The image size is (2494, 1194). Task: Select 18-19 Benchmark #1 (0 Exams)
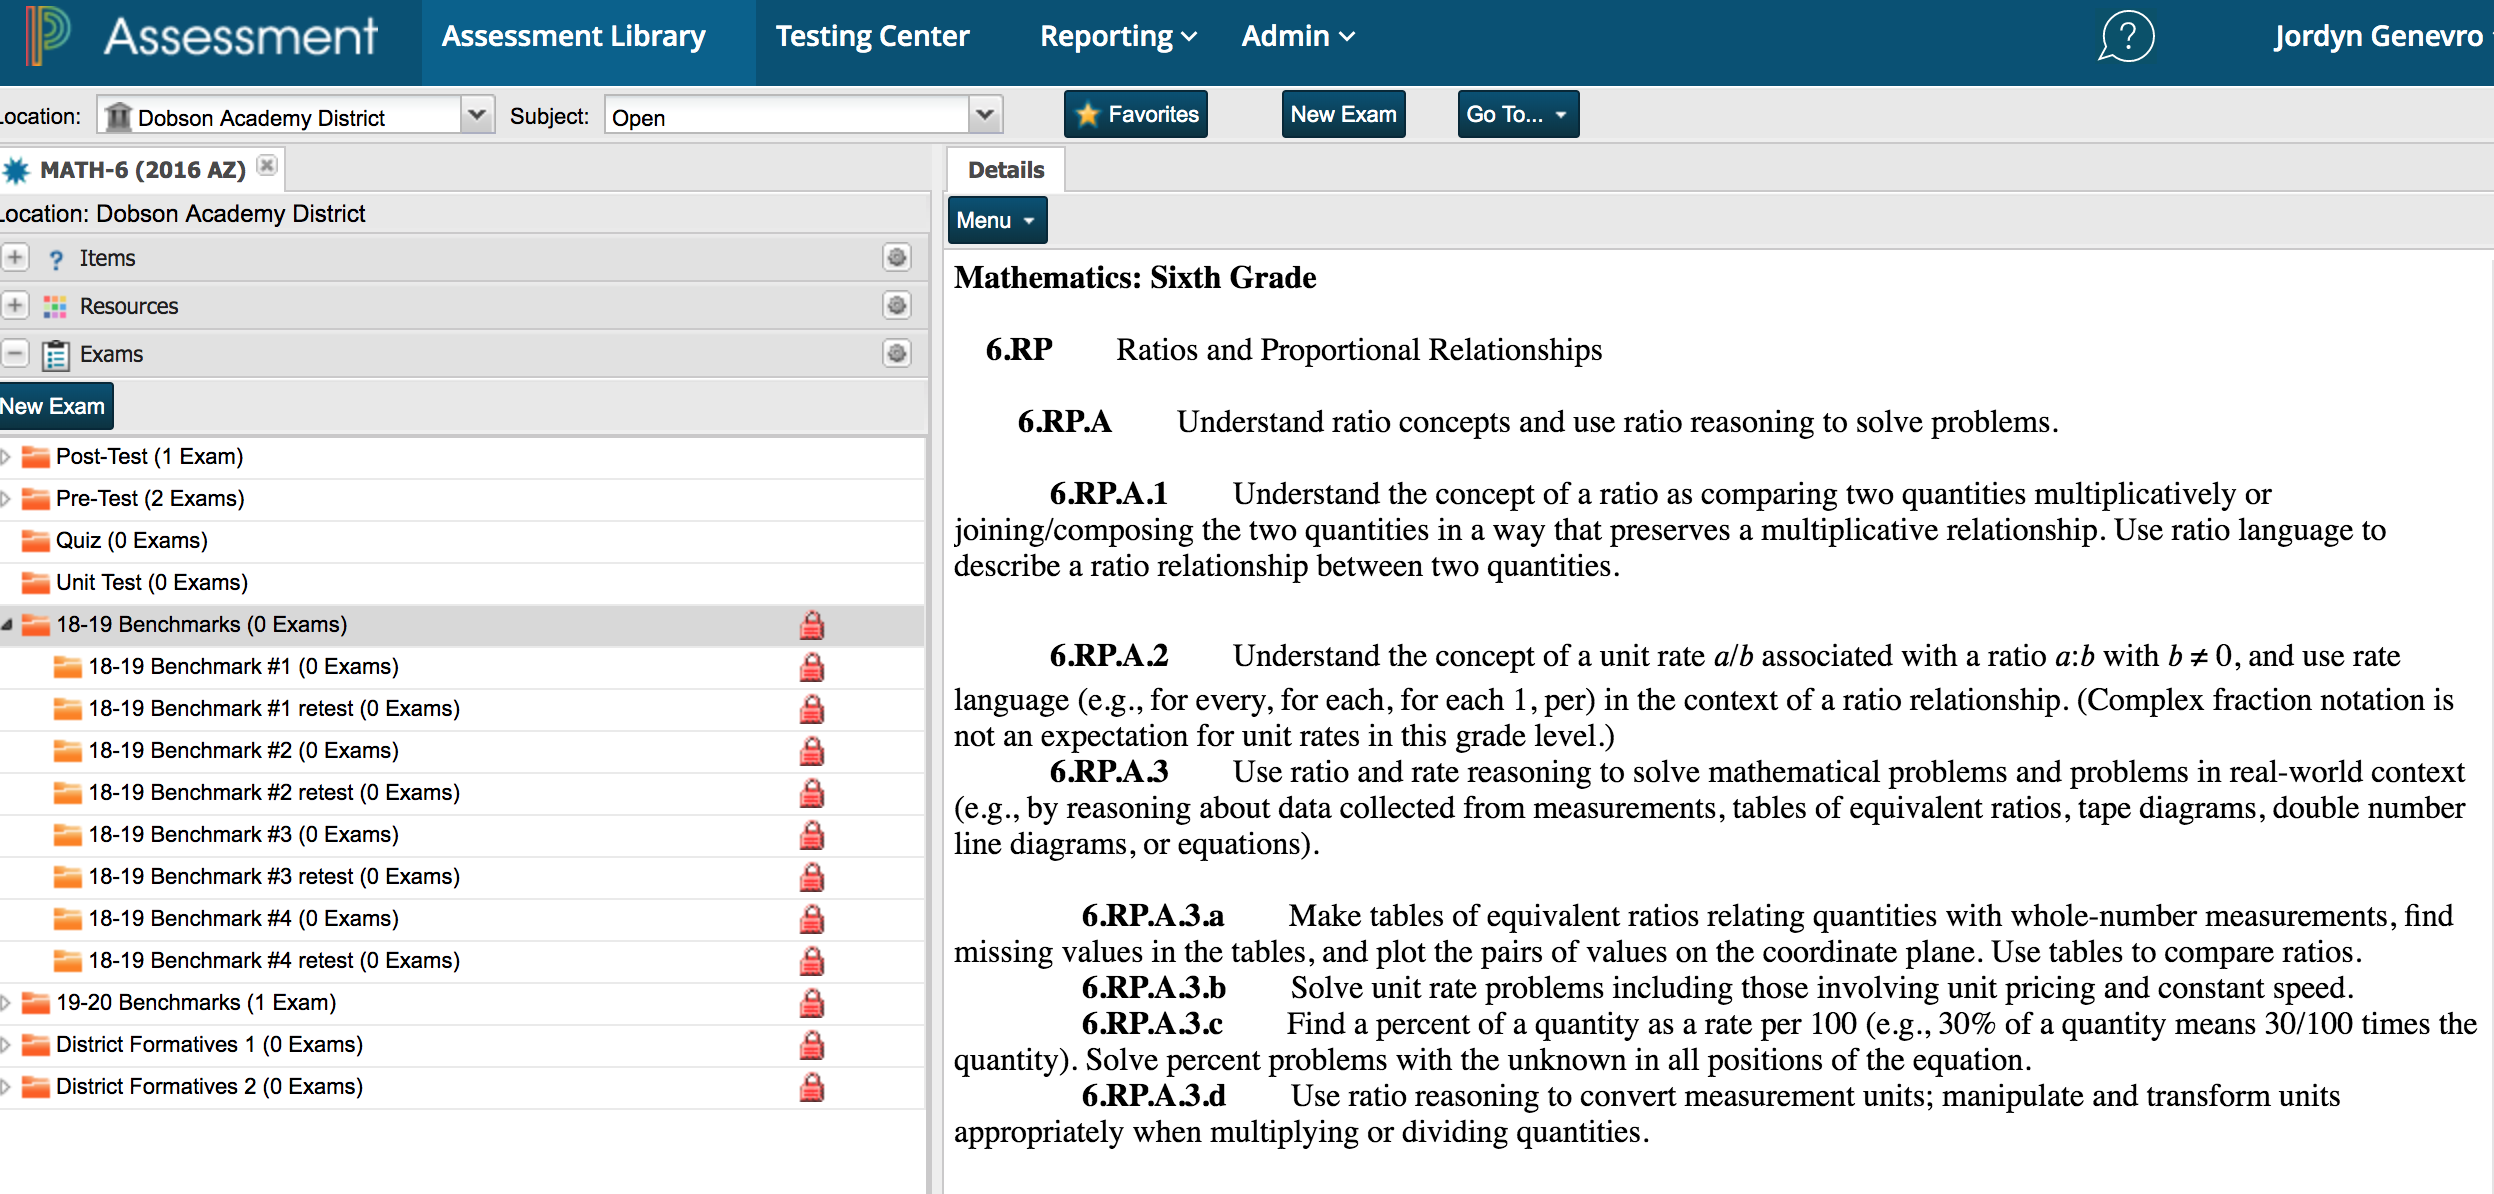[x=243, y=667]
